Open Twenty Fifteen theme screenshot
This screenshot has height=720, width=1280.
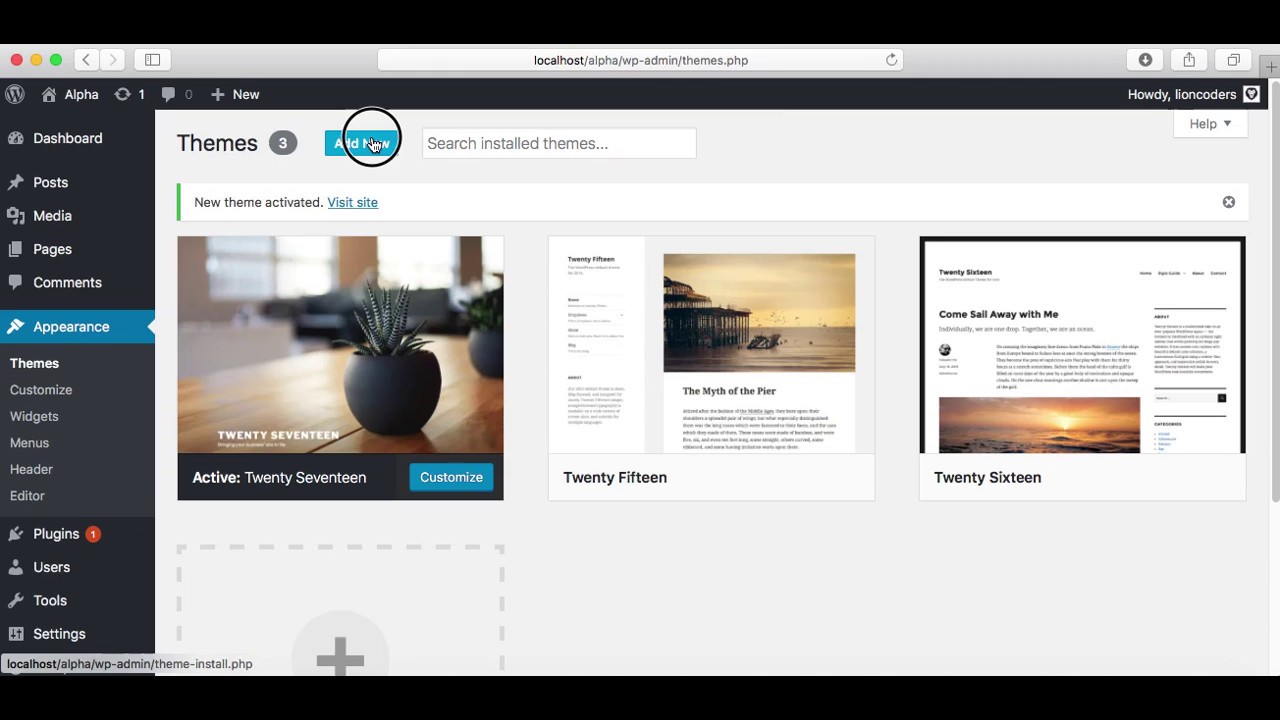point(711,345)
